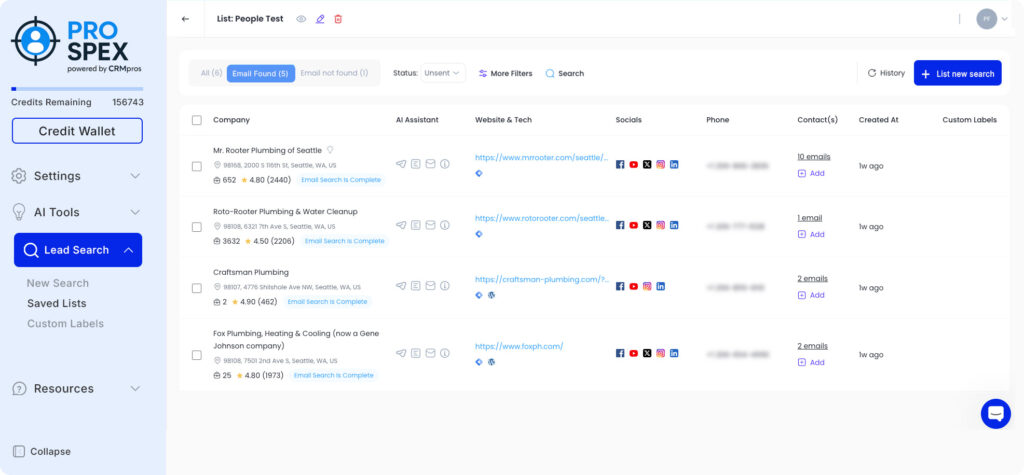Check the Craftsman Plumbing row checkbox
This screenshot has width=1024, height=475.
(x=197, y=287)
